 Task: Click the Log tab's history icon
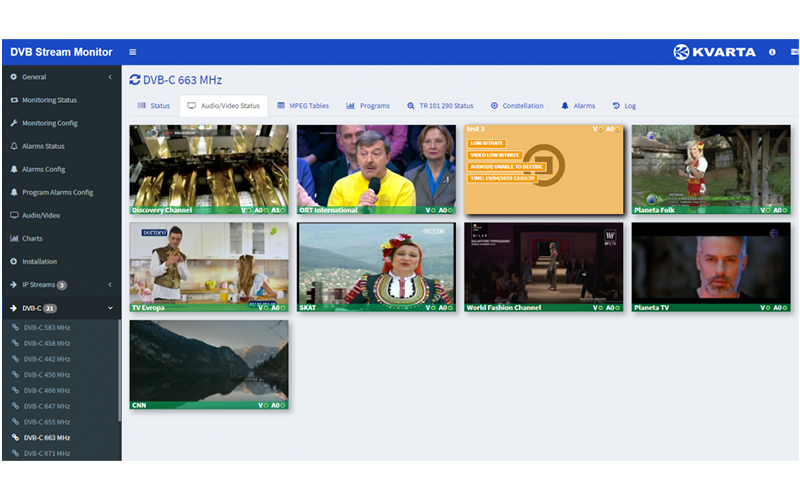coord(616,106)
